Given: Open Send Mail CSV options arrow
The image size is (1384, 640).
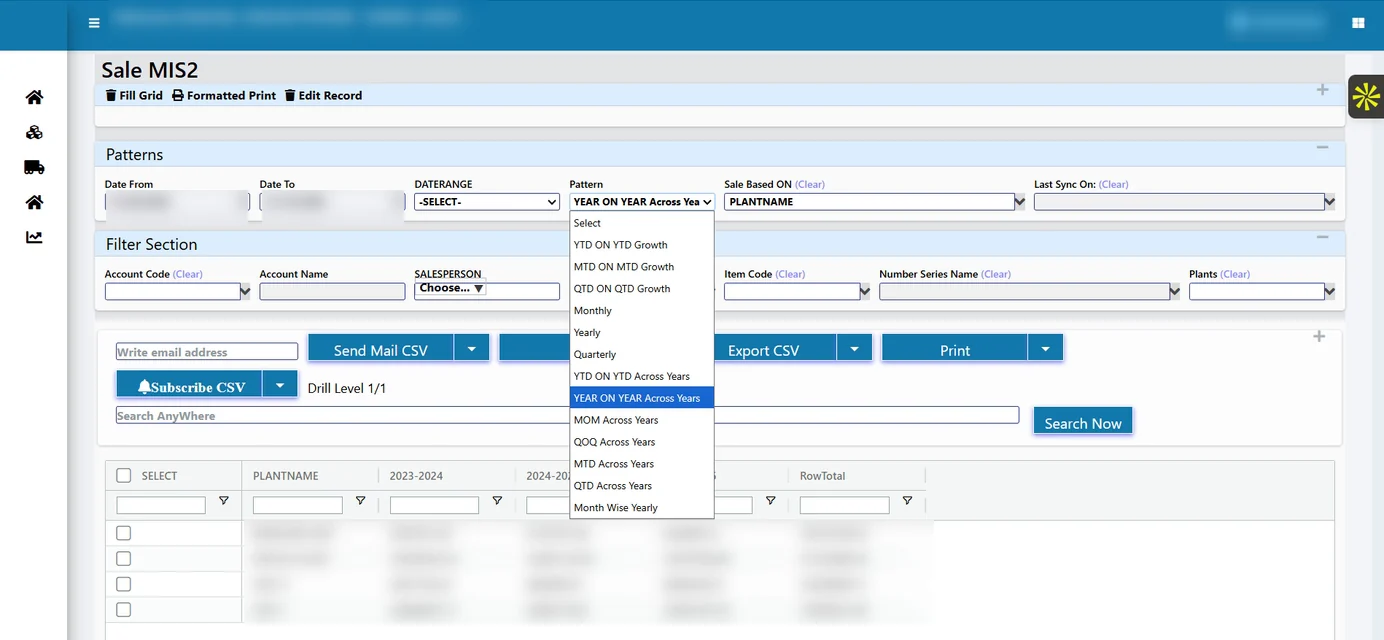Looking at the screenshot, I should click(x=471, y=348).
